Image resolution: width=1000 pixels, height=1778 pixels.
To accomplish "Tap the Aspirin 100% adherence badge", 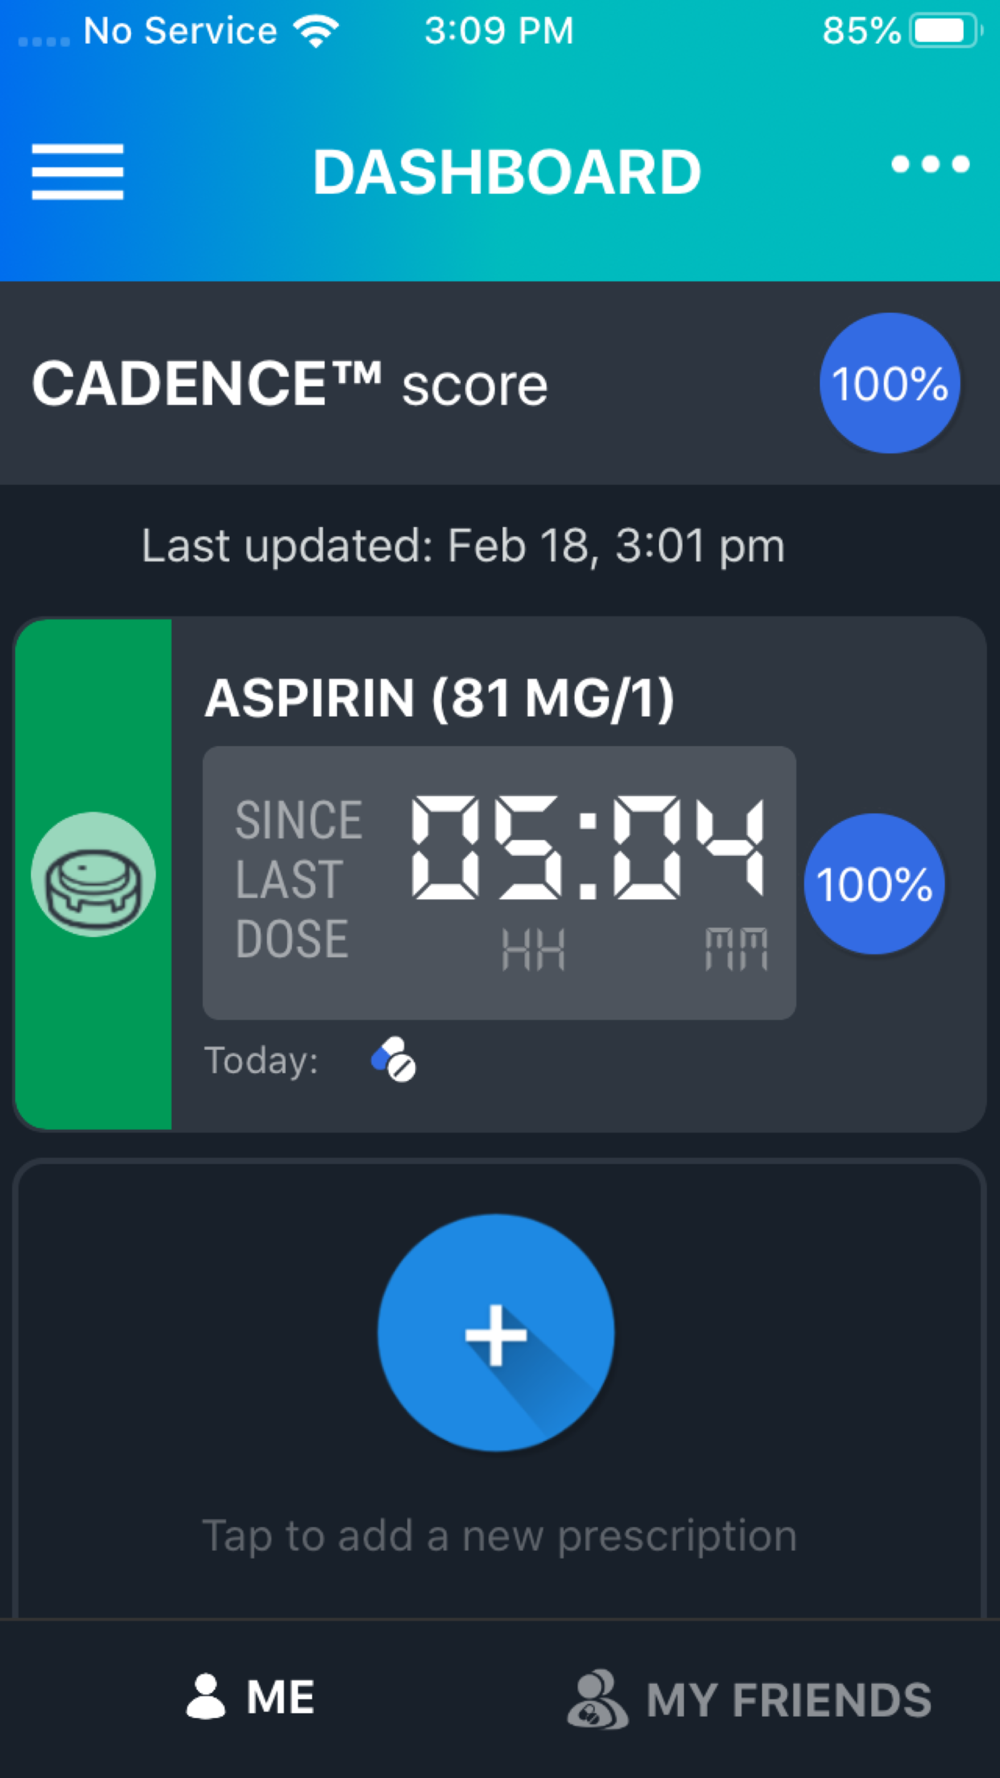I will (x=874, y=884).
